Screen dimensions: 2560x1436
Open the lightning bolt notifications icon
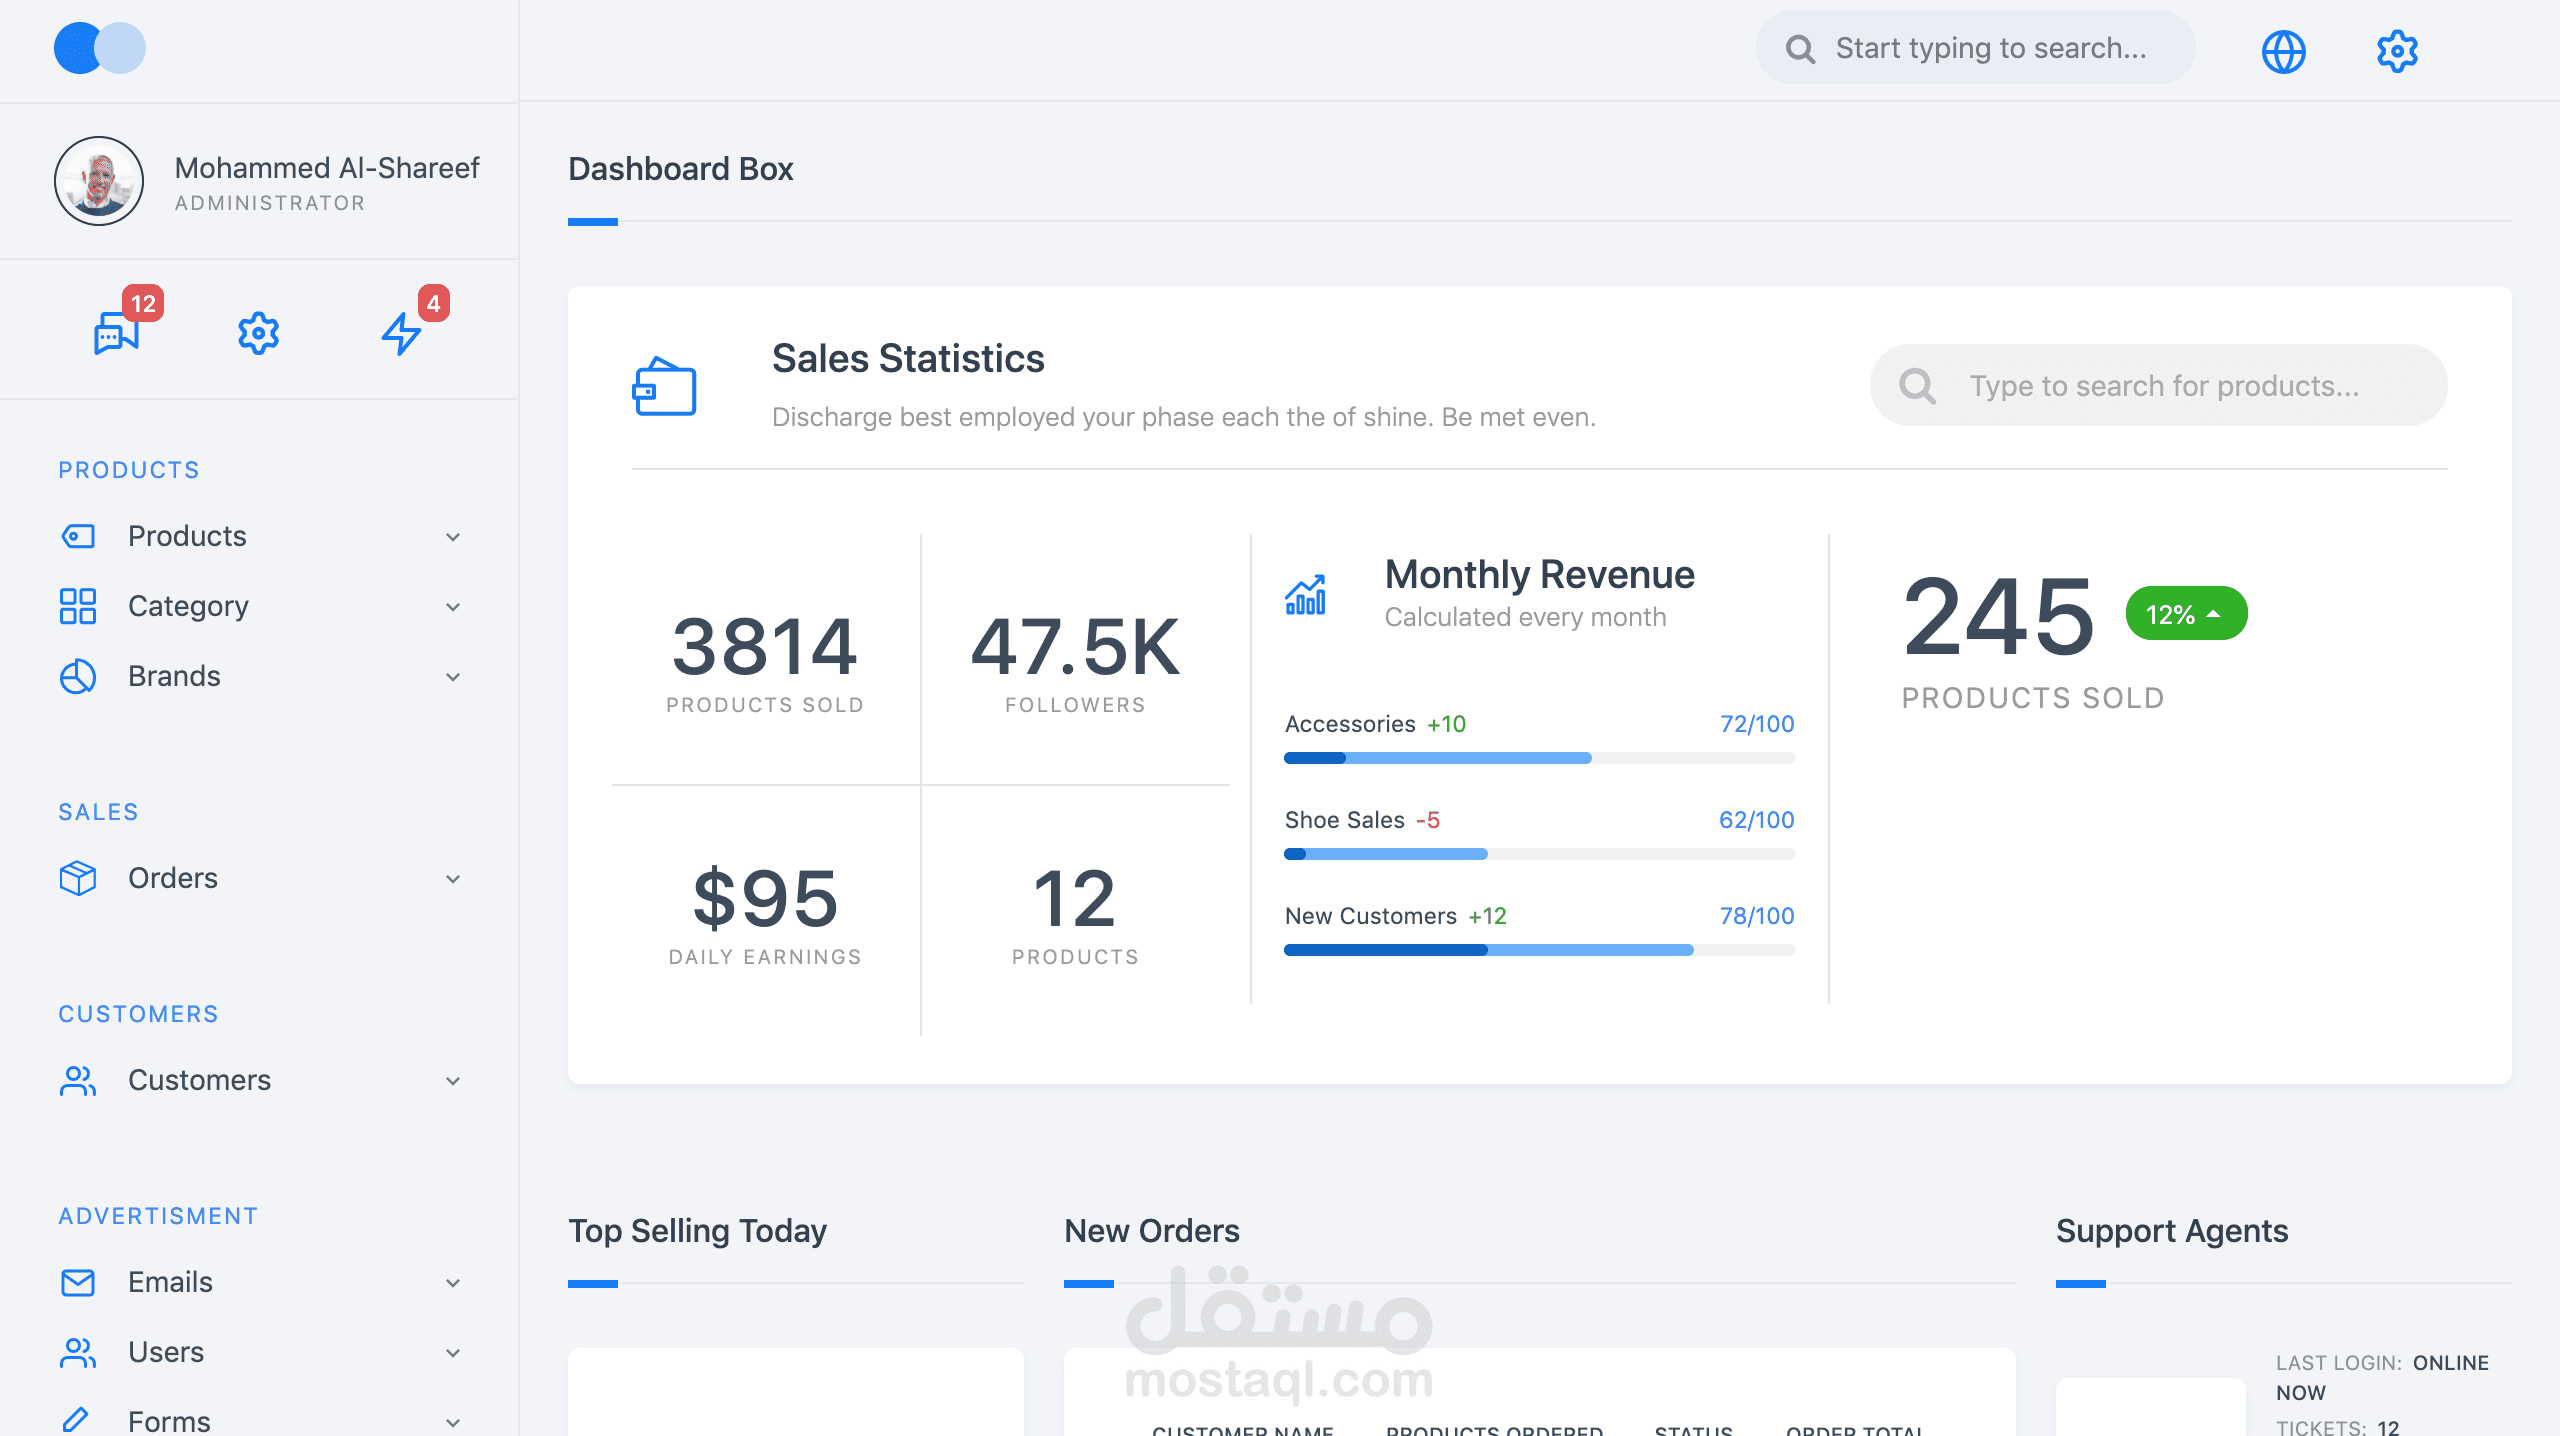click(x=401, y=333)
